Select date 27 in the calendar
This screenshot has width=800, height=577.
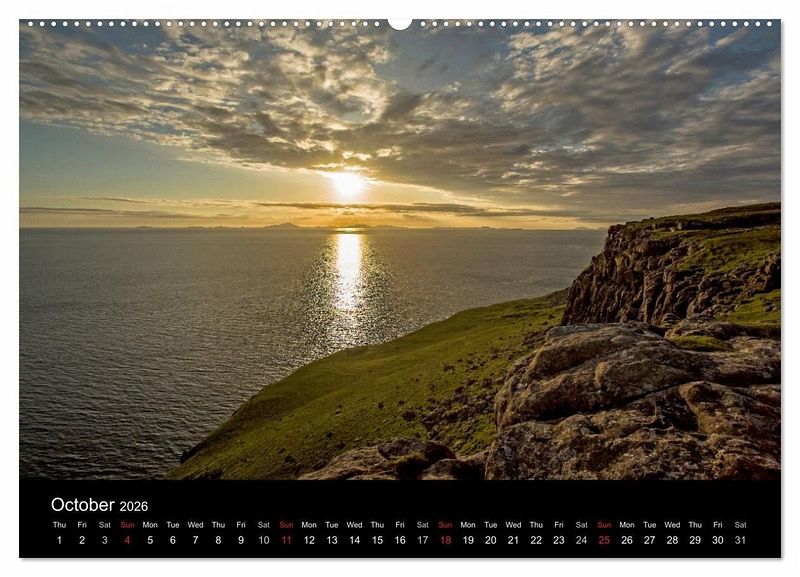click(649, 540)
